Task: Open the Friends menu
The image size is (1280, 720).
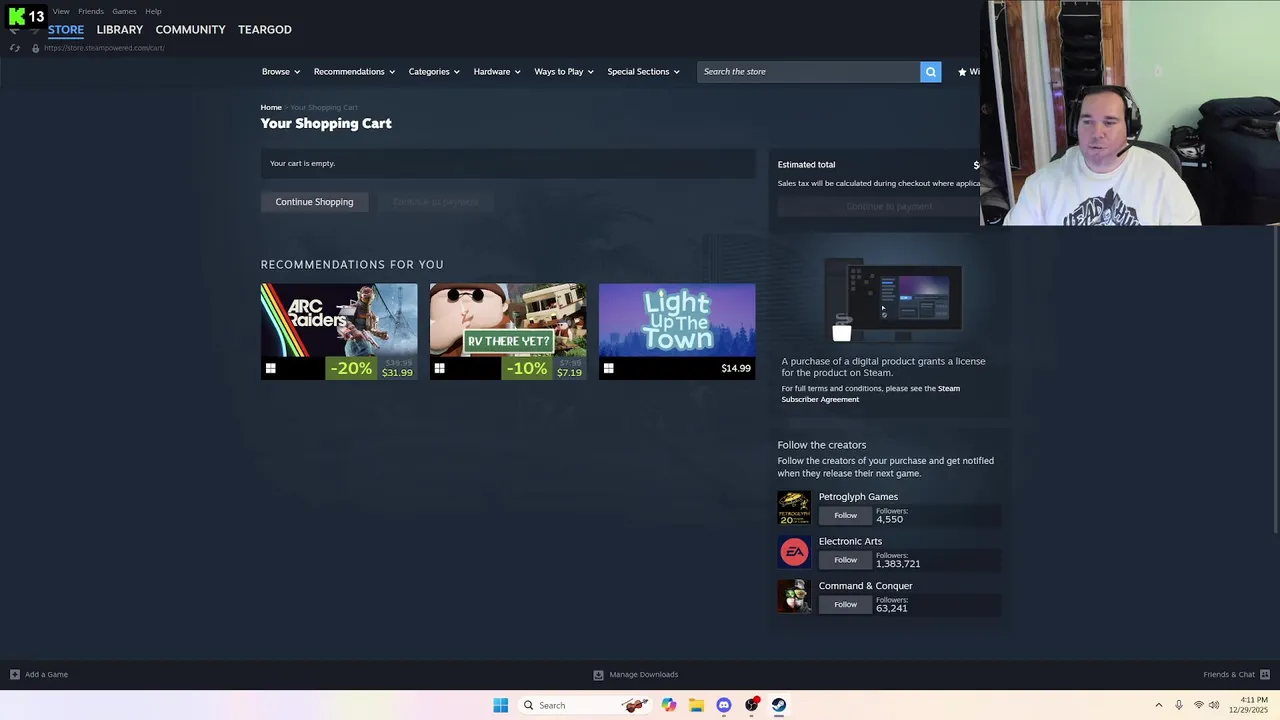Action: pyautogui.click(x=91, y=11)
